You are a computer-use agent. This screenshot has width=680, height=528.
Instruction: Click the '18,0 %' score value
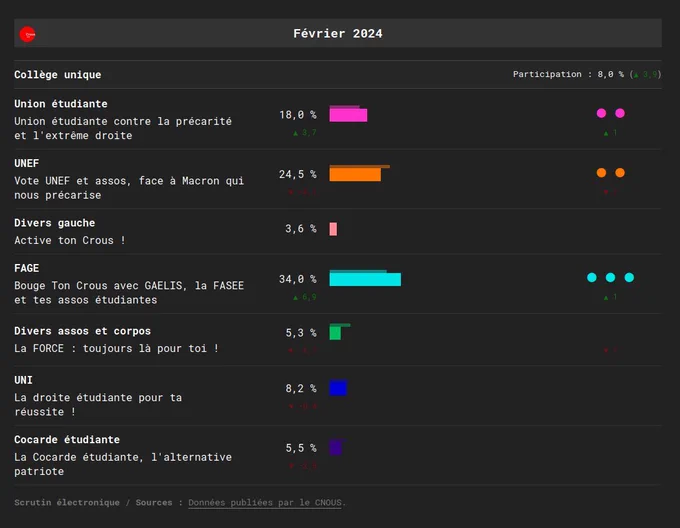pos(298,115)
